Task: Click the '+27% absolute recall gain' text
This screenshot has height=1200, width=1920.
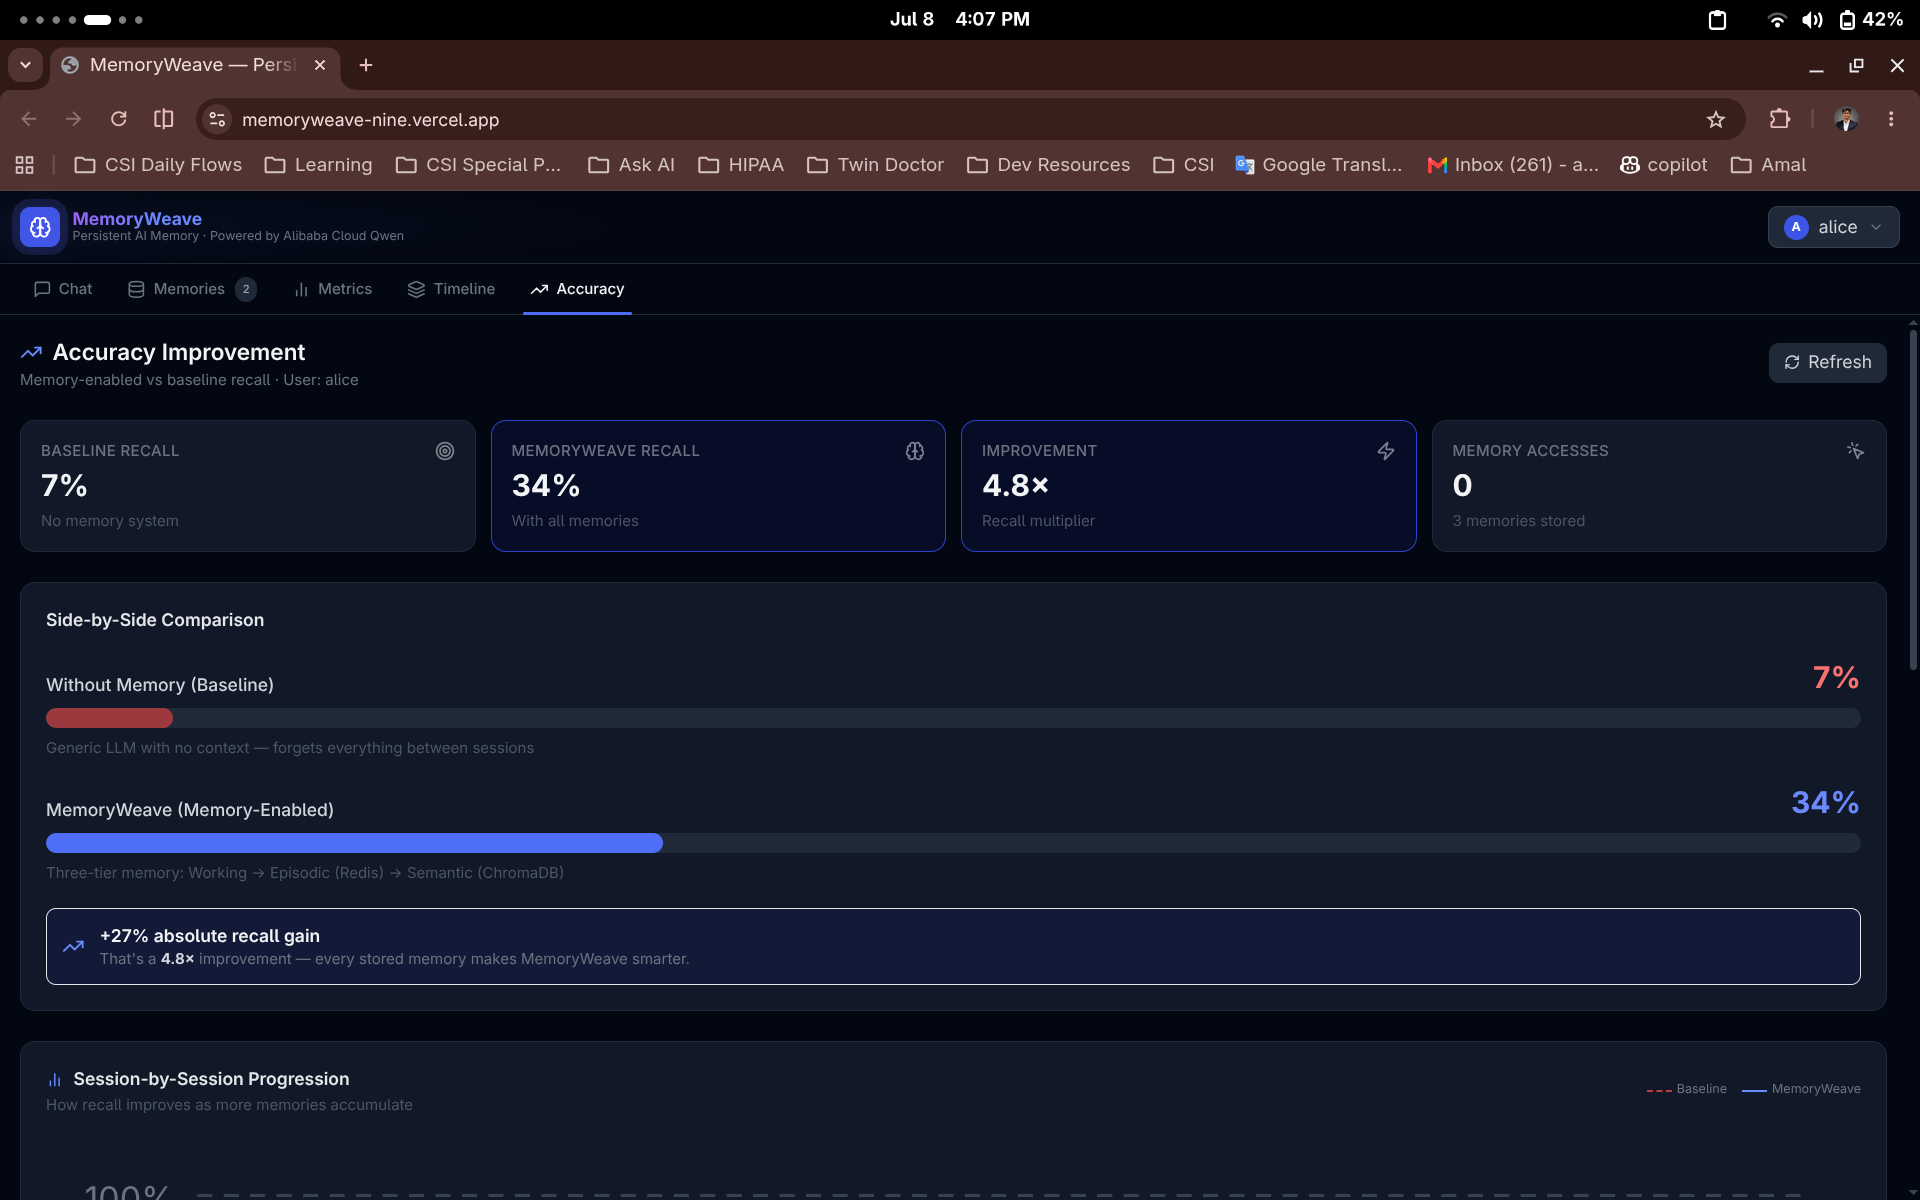Action: (x=210, y=936)
